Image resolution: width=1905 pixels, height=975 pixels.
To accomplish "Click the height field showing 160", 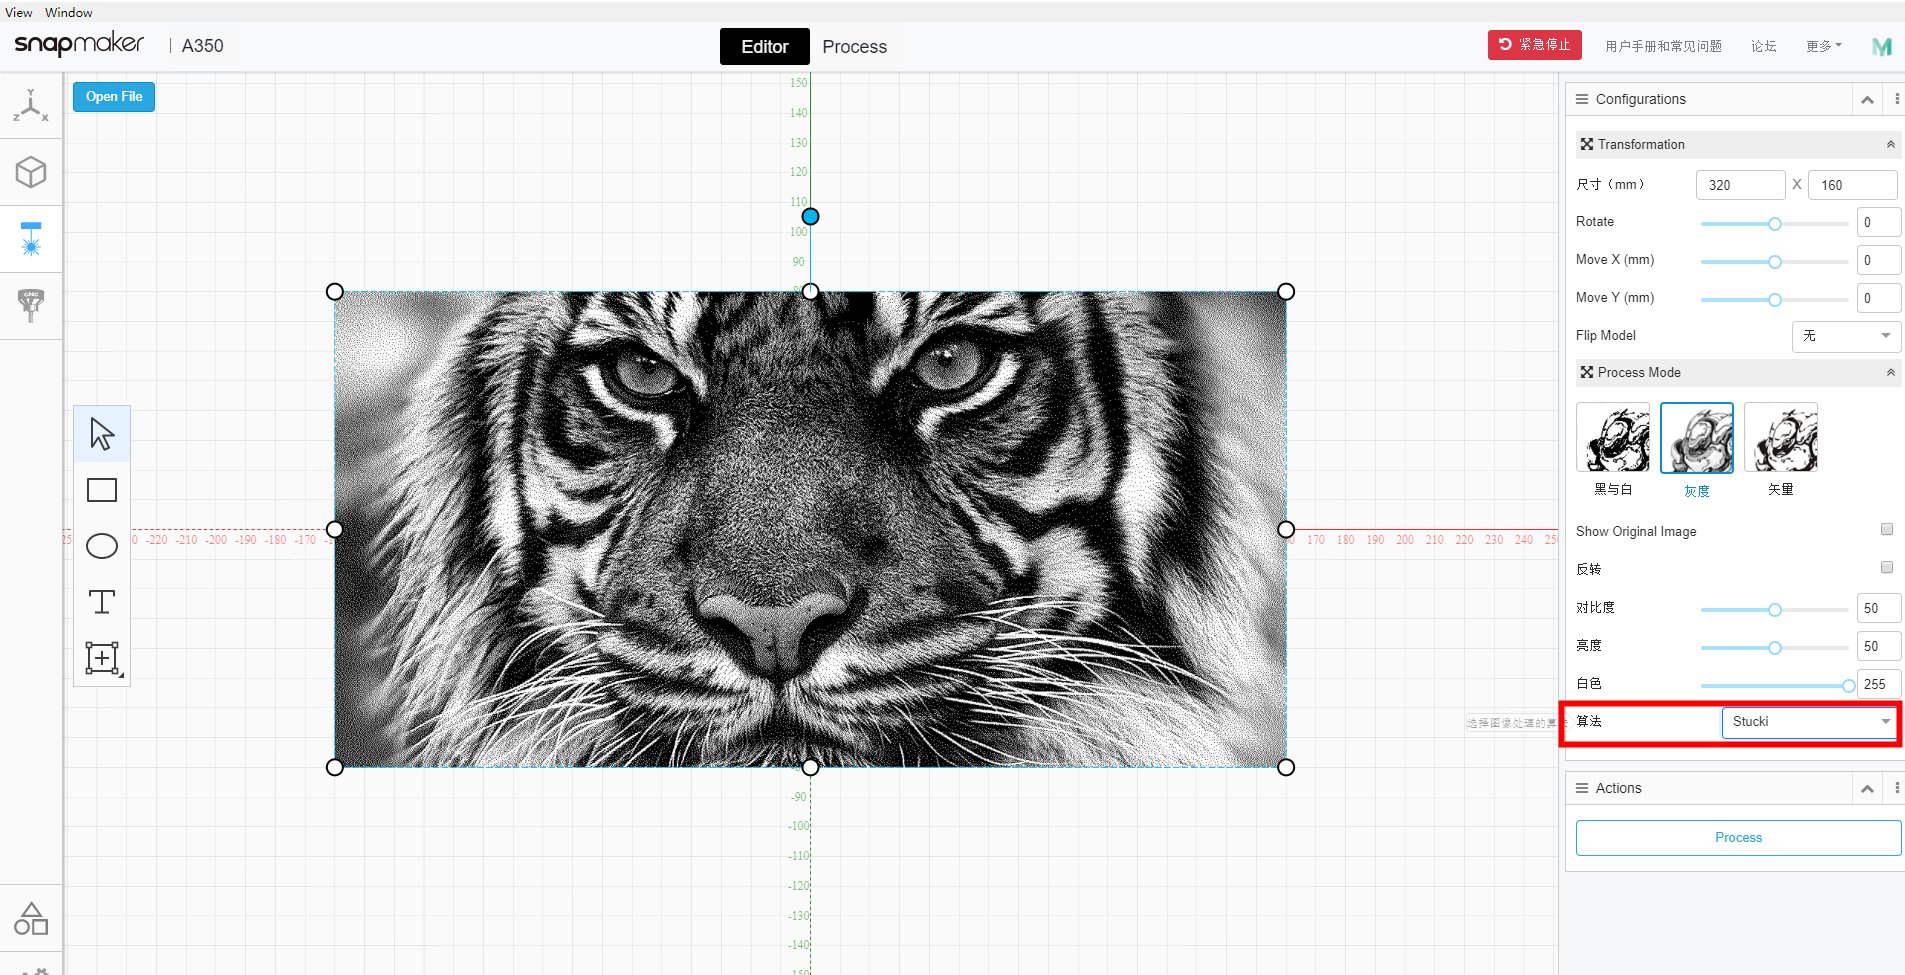I will [x=1853, y=185].
